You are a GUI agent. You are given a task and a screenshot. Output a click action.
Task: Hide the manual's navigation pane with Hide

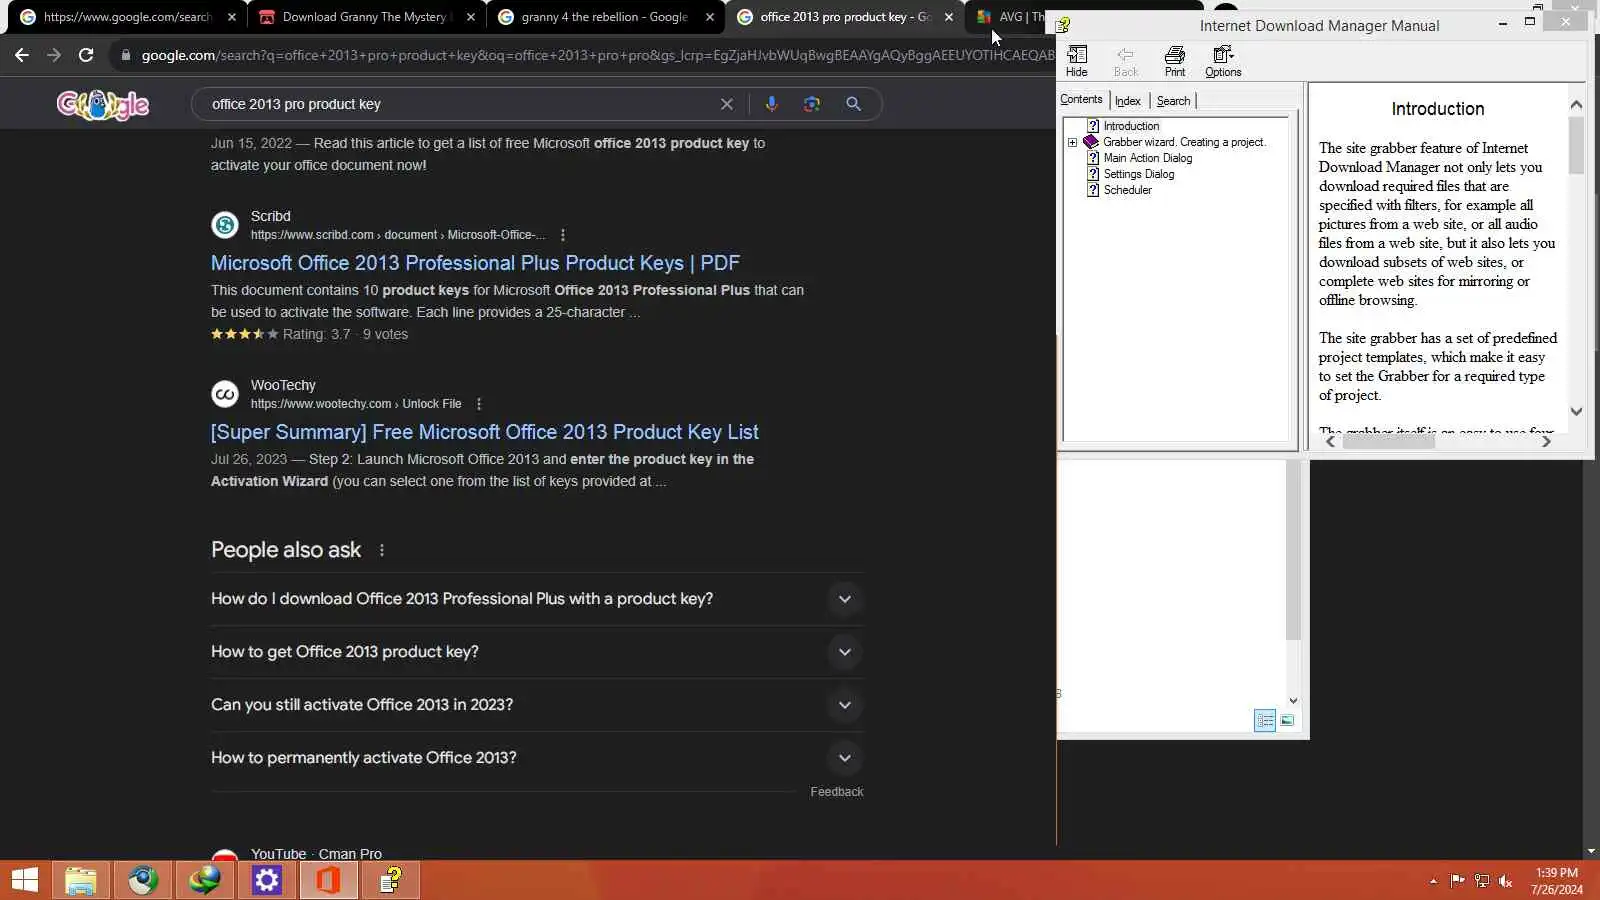click(1077, 61)
